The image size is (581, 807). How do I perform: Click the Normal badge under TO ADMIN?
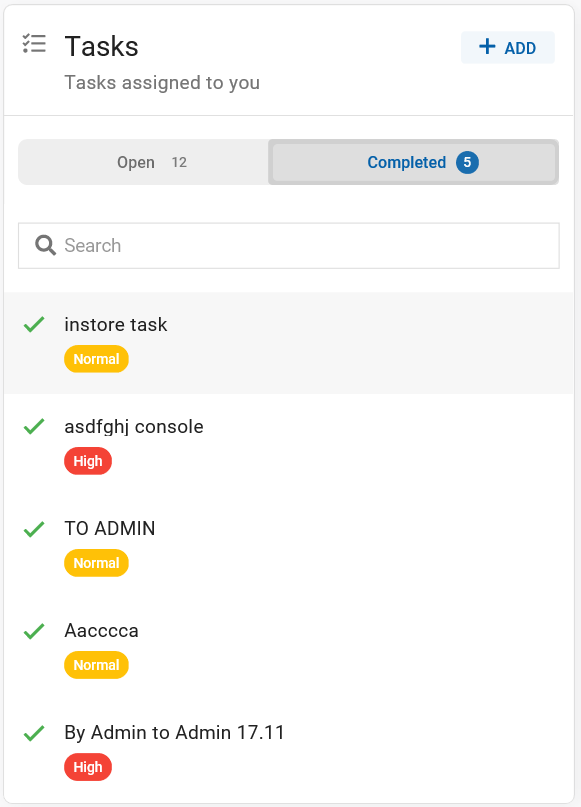pos(96,563)
